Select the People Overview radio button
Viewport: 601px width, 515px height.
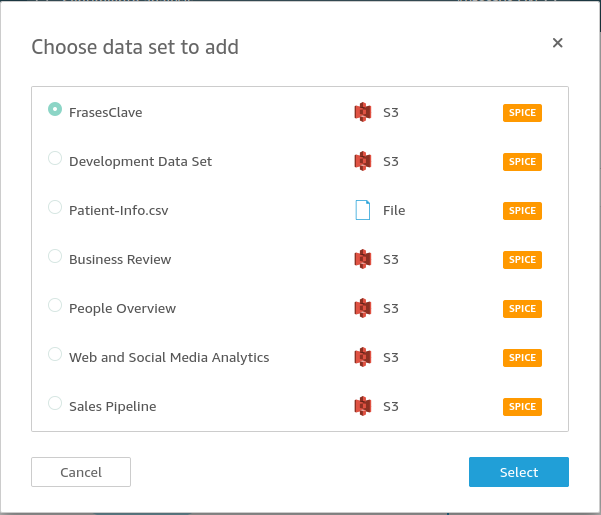coord(55,305)
